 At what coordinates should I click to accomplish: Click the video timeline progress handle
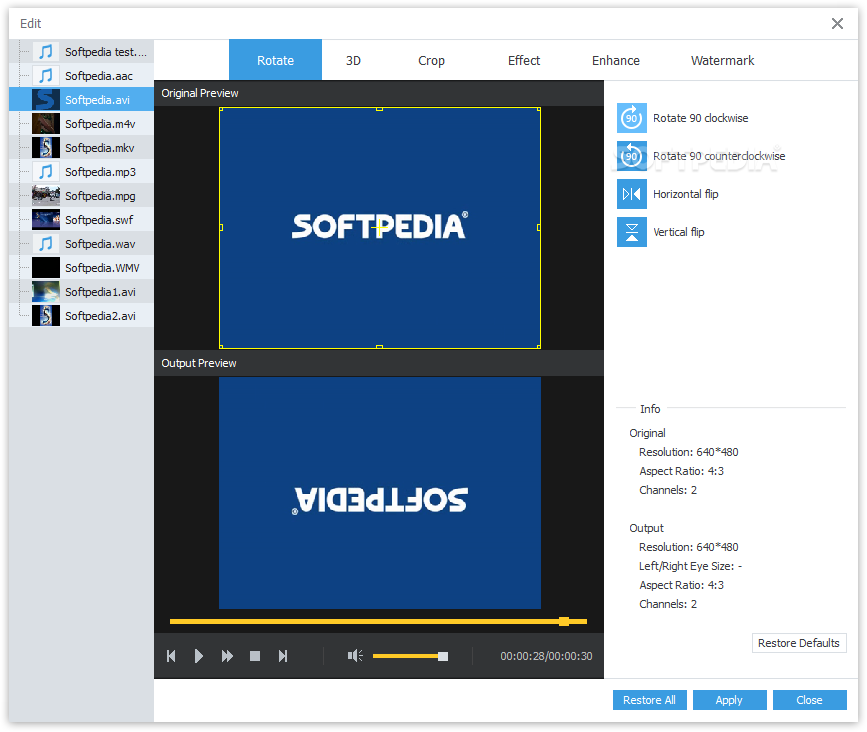click(564, 621)
